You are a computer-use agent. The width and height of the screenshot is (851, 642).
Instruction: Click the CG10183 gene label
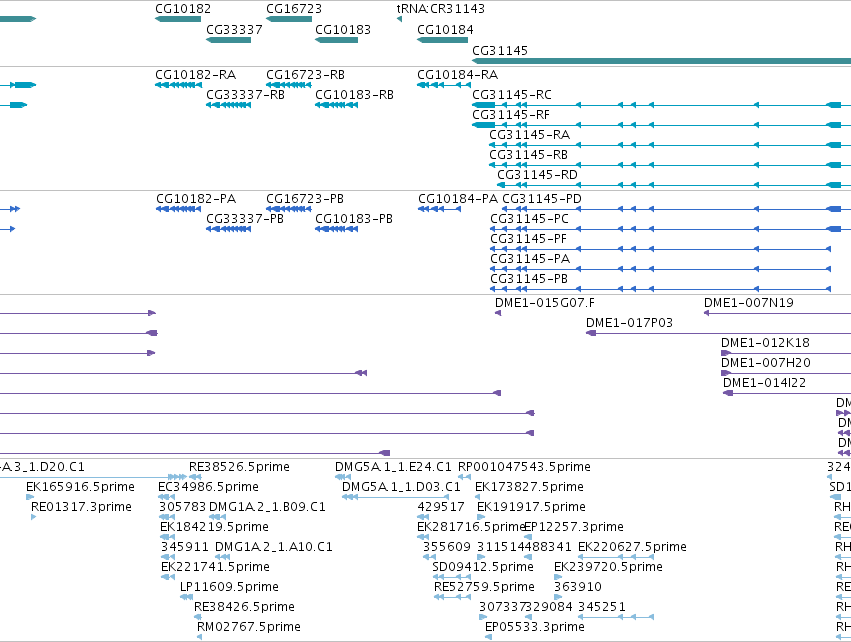(x=343, y=30)
